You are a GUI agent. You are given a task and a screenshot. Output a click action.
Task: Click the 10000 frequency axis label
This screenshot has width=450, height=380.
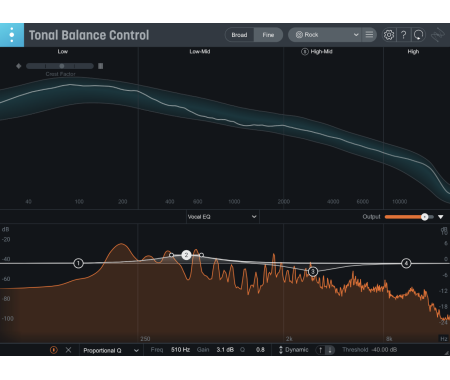tap(399, 202)
